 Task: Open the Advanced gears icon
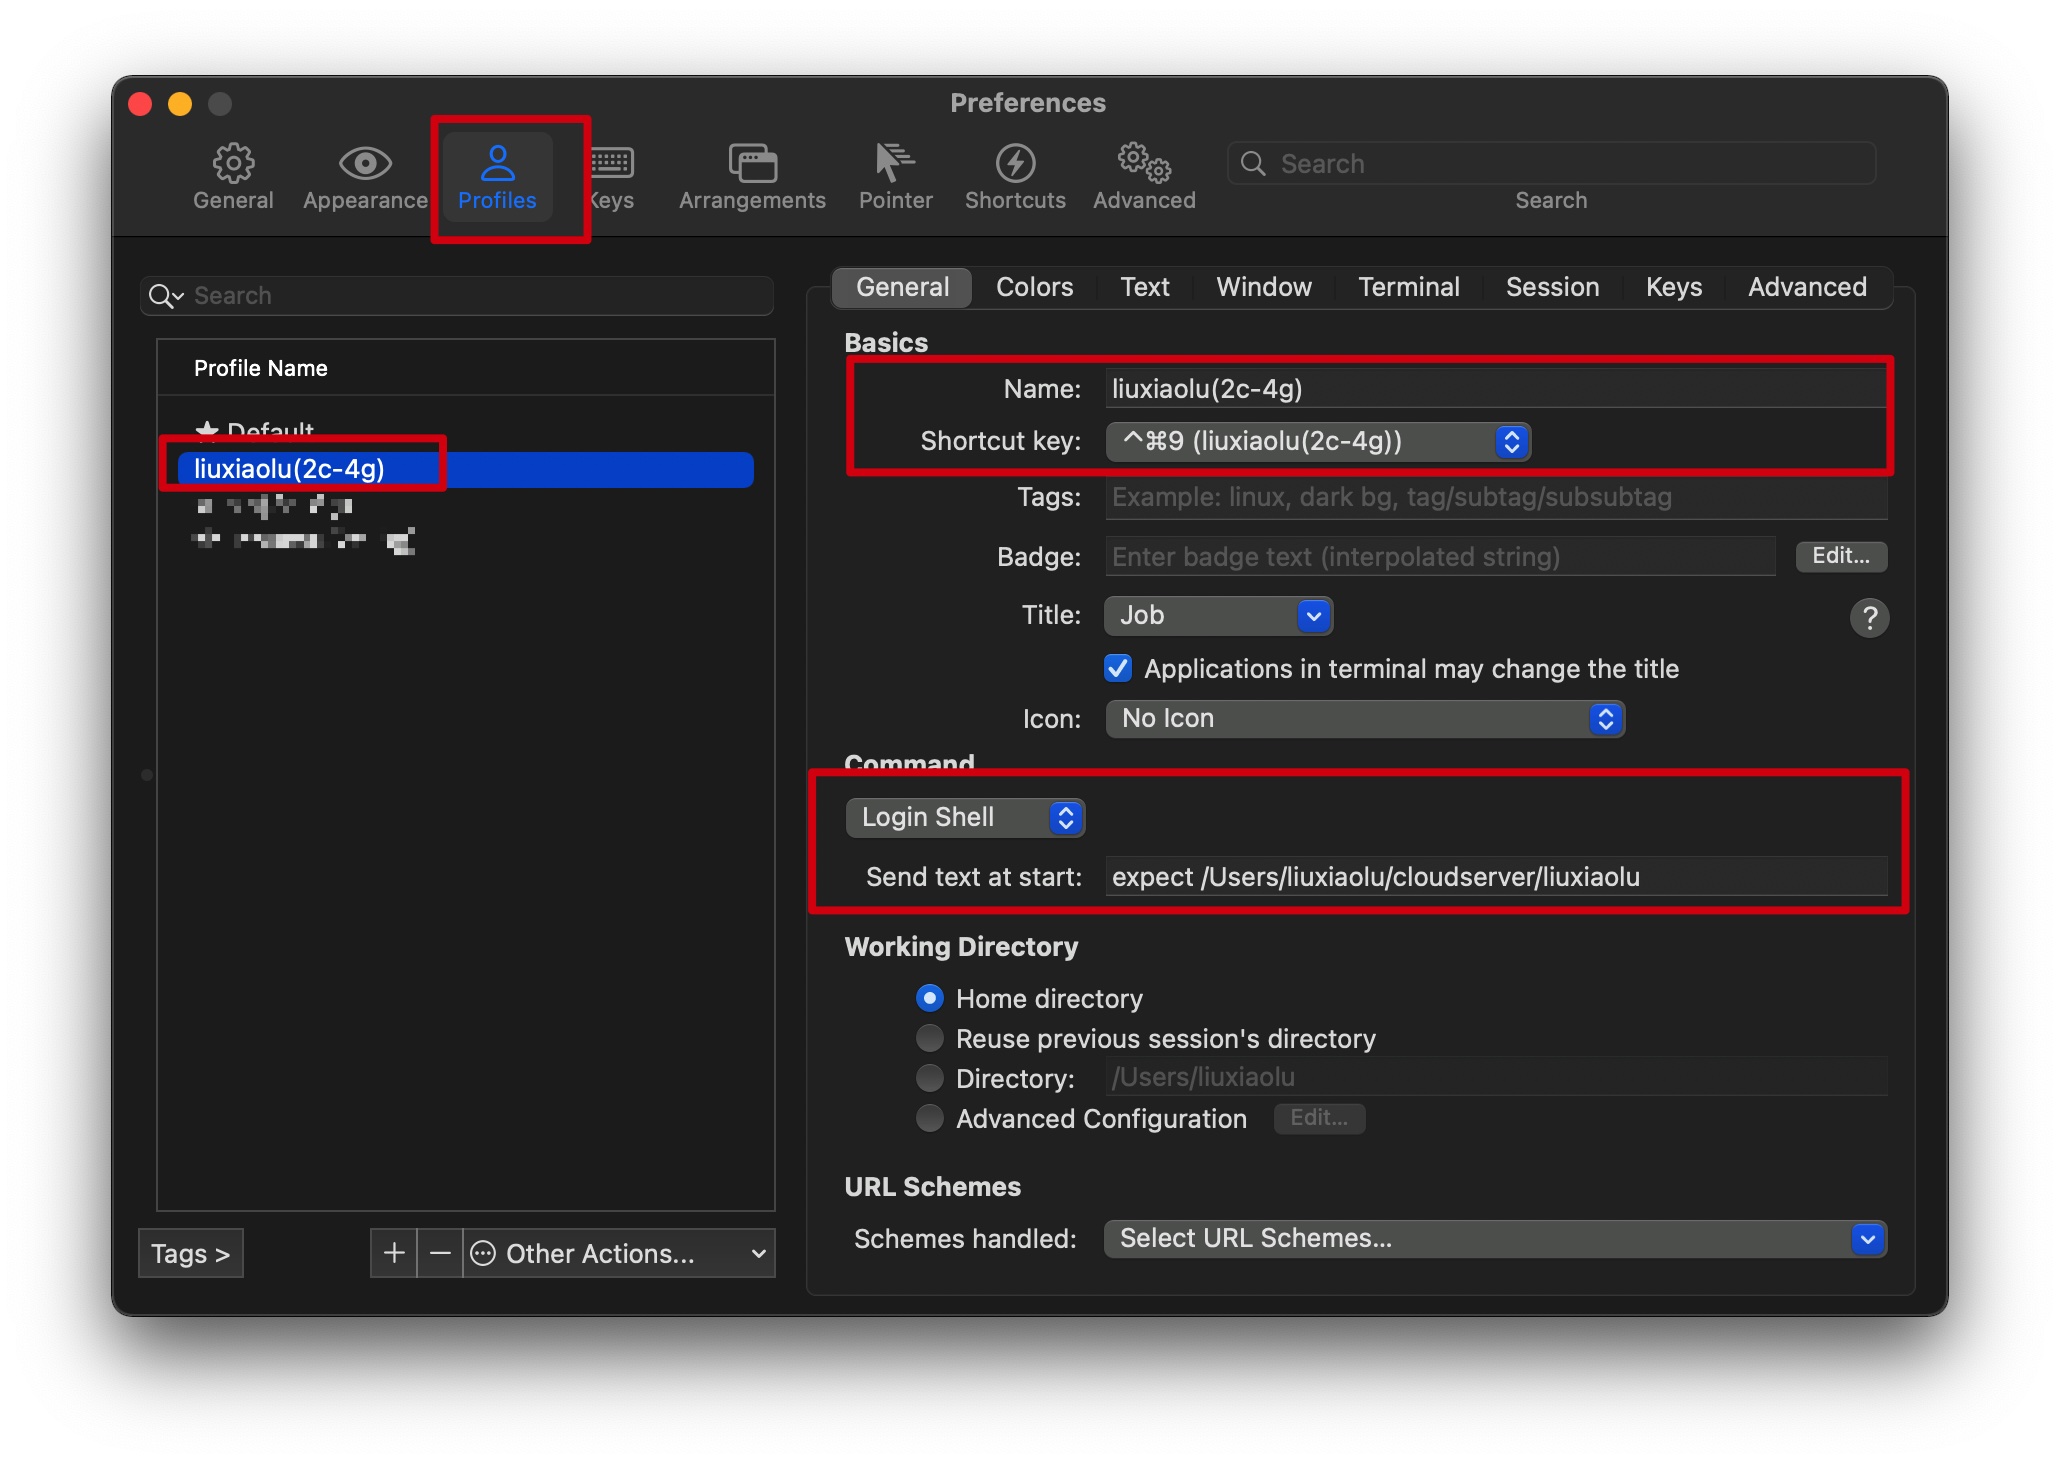click(x=1144, y=164)
